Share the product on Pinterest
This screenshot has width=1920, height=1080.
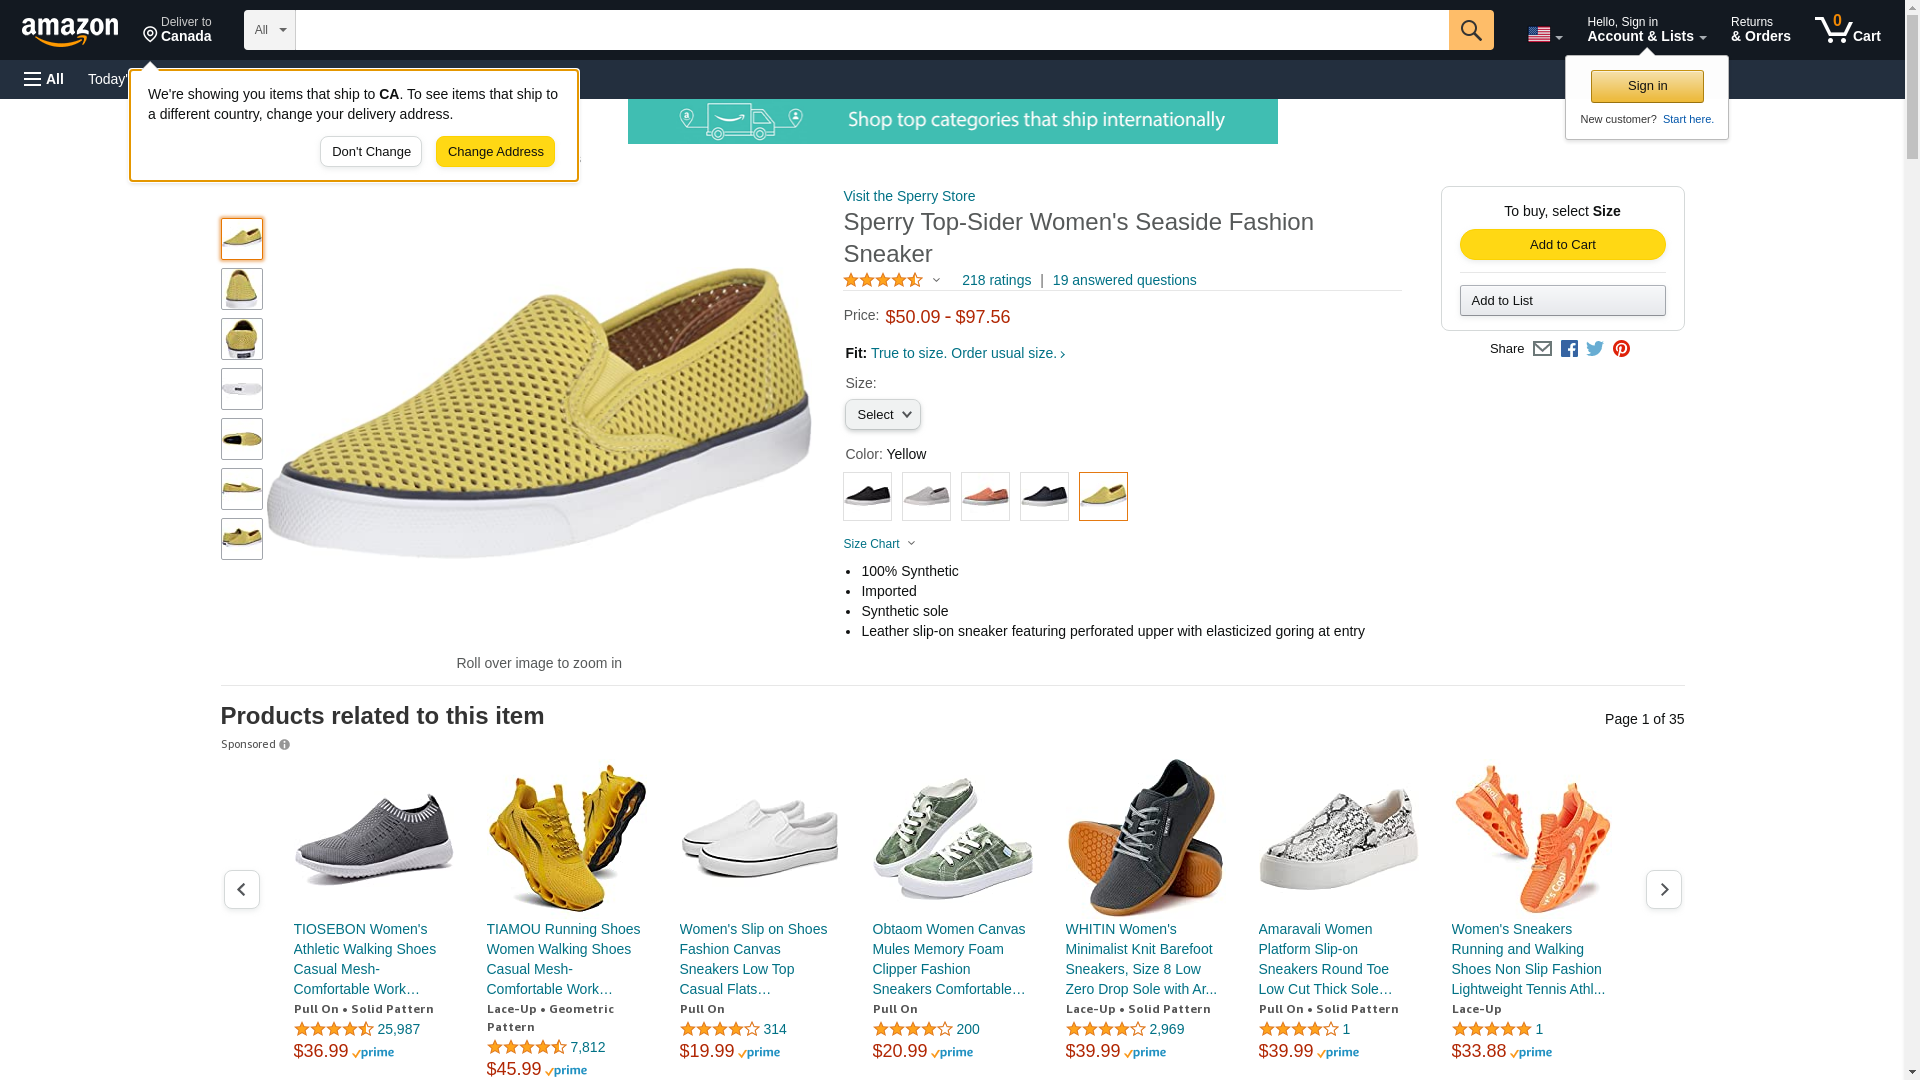[1621, 349]
